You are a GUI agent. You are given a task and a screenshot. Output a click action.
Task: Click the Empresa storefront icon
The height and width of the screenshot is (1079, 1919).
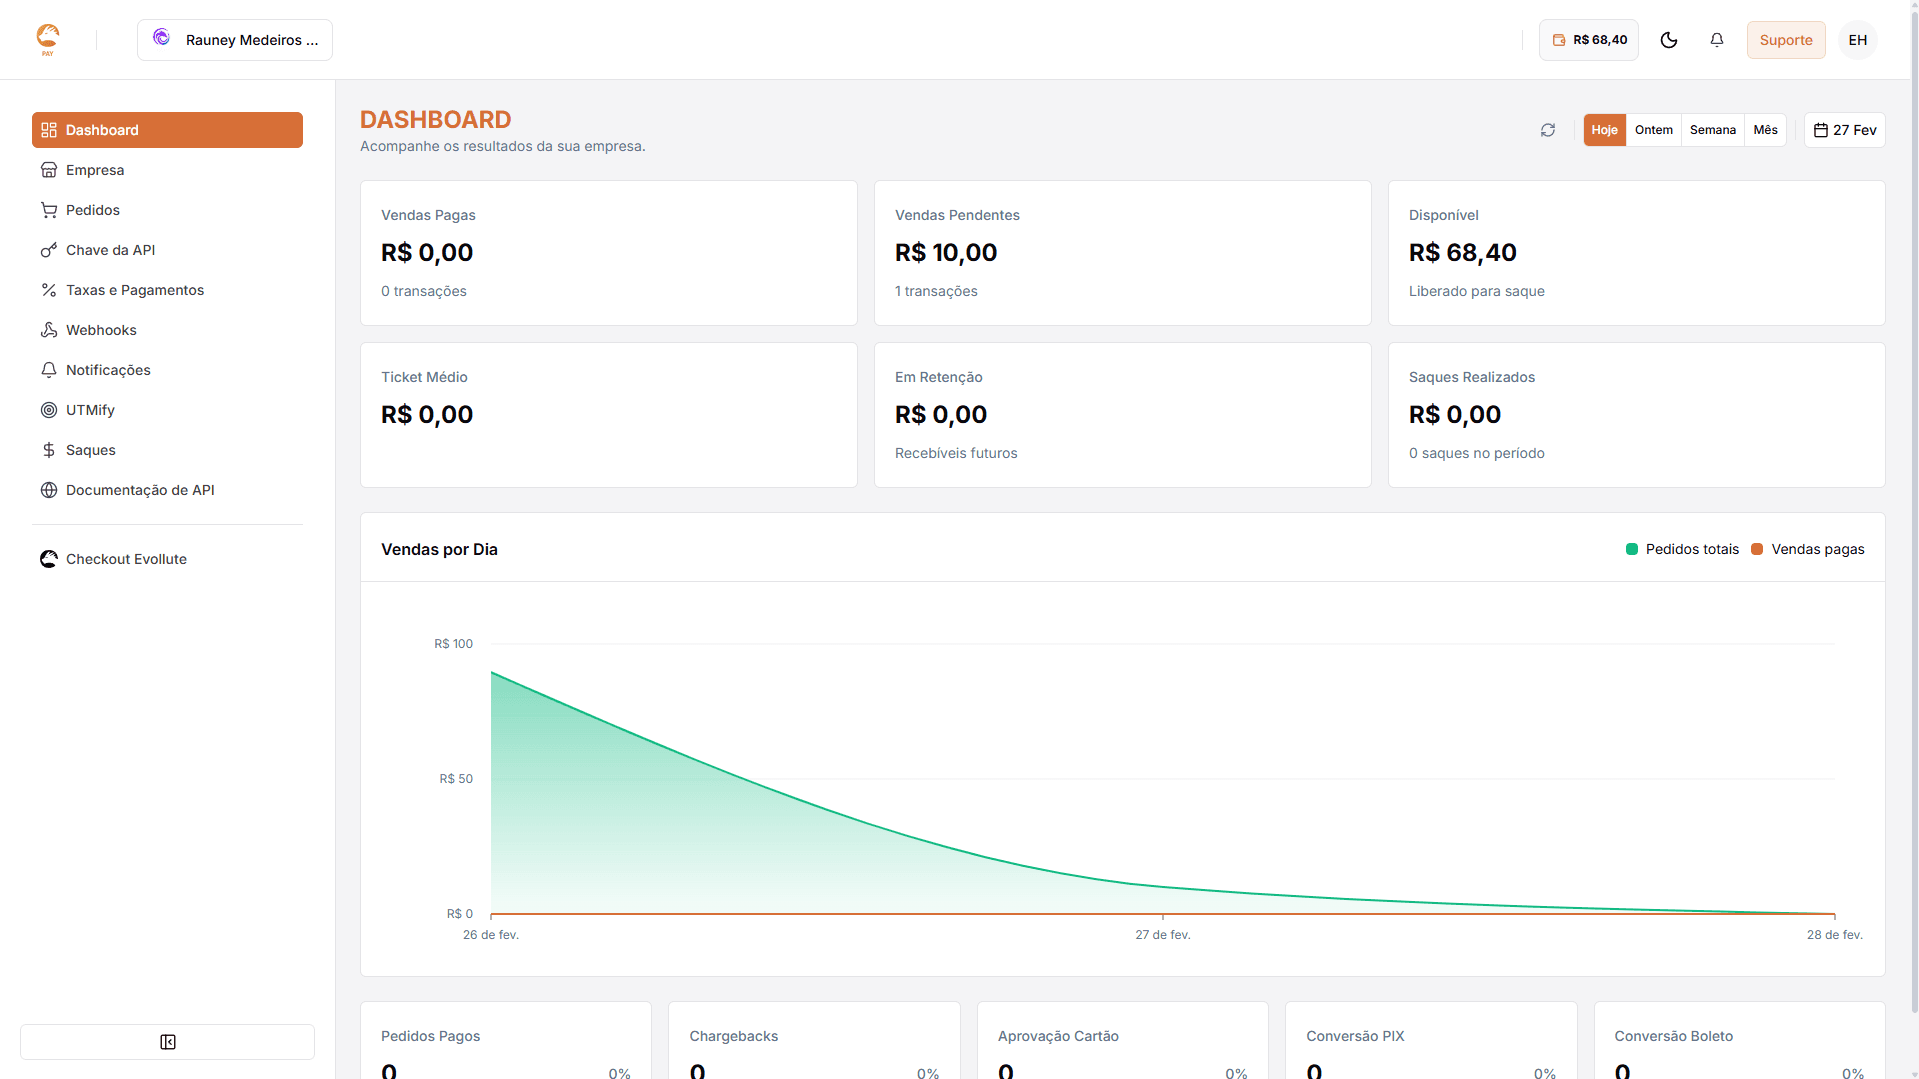(49, 170)
